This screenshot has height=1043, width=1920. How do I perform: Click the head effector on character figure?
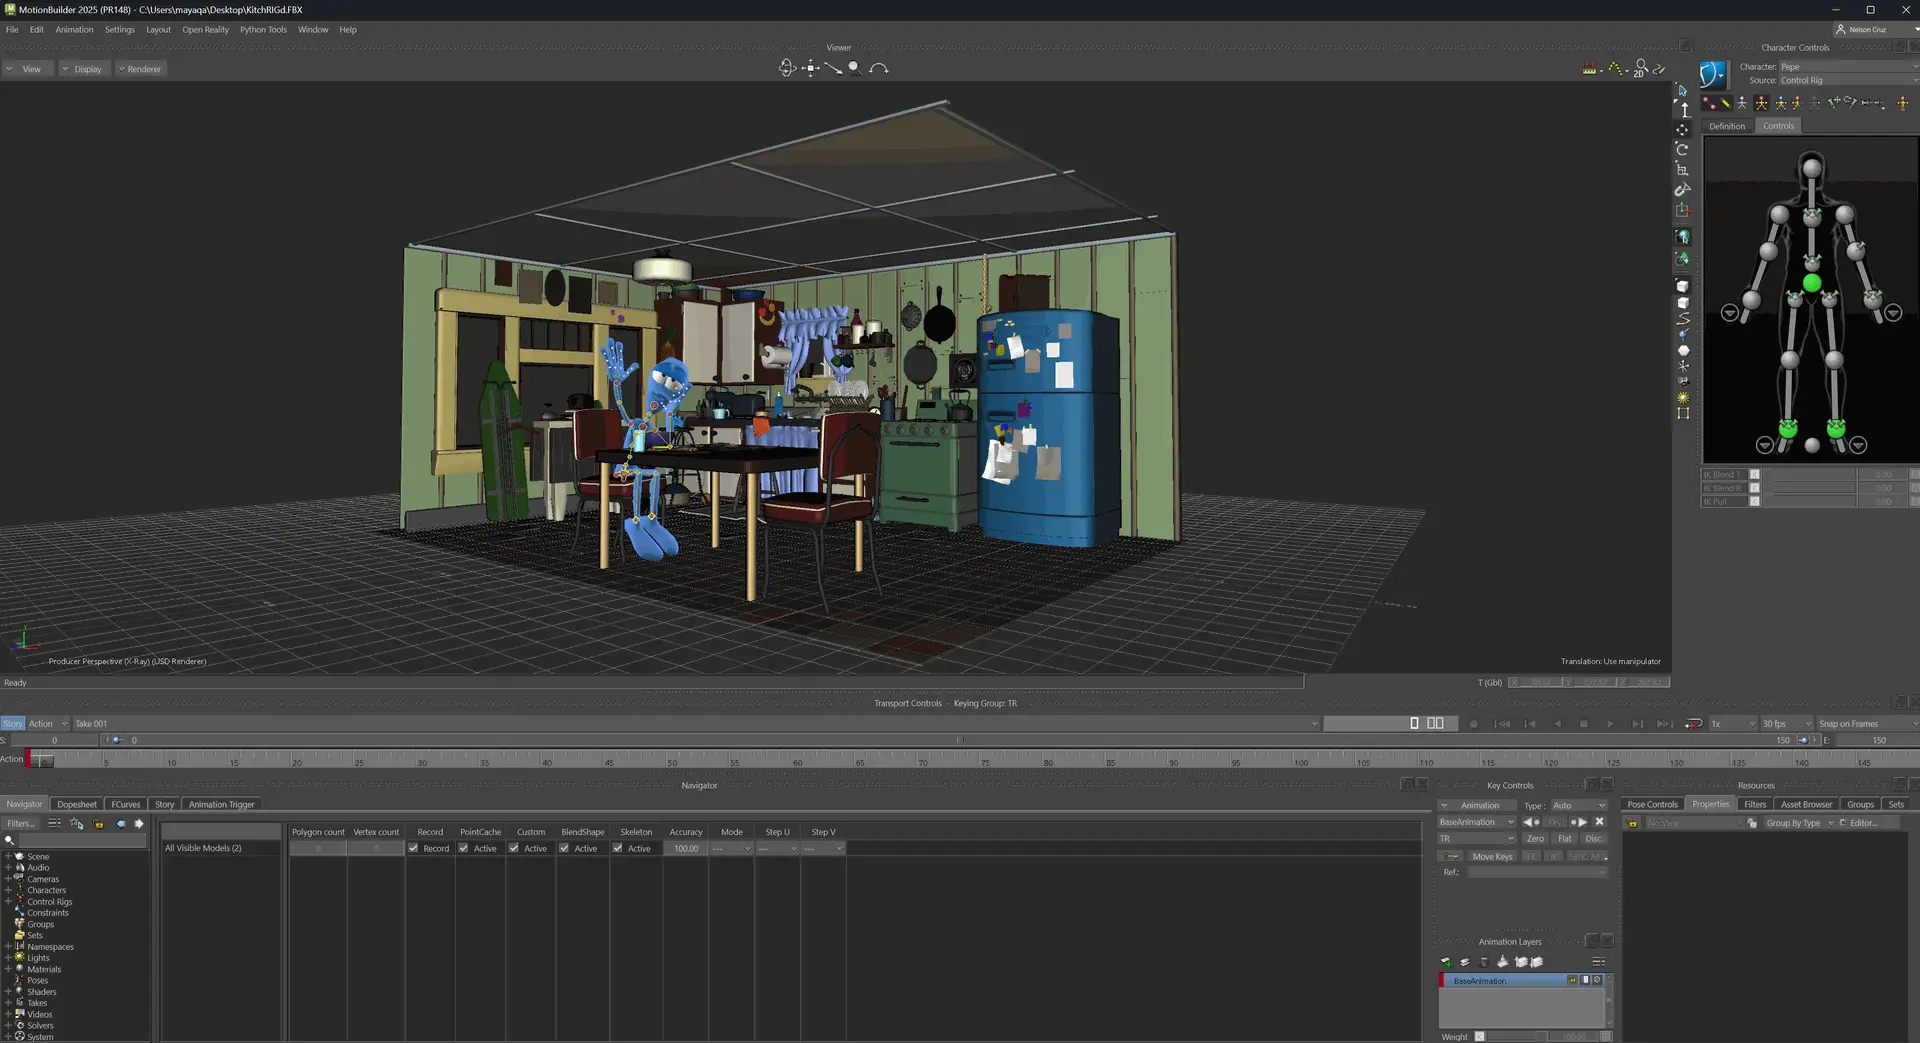click(x=1811, y=168)
